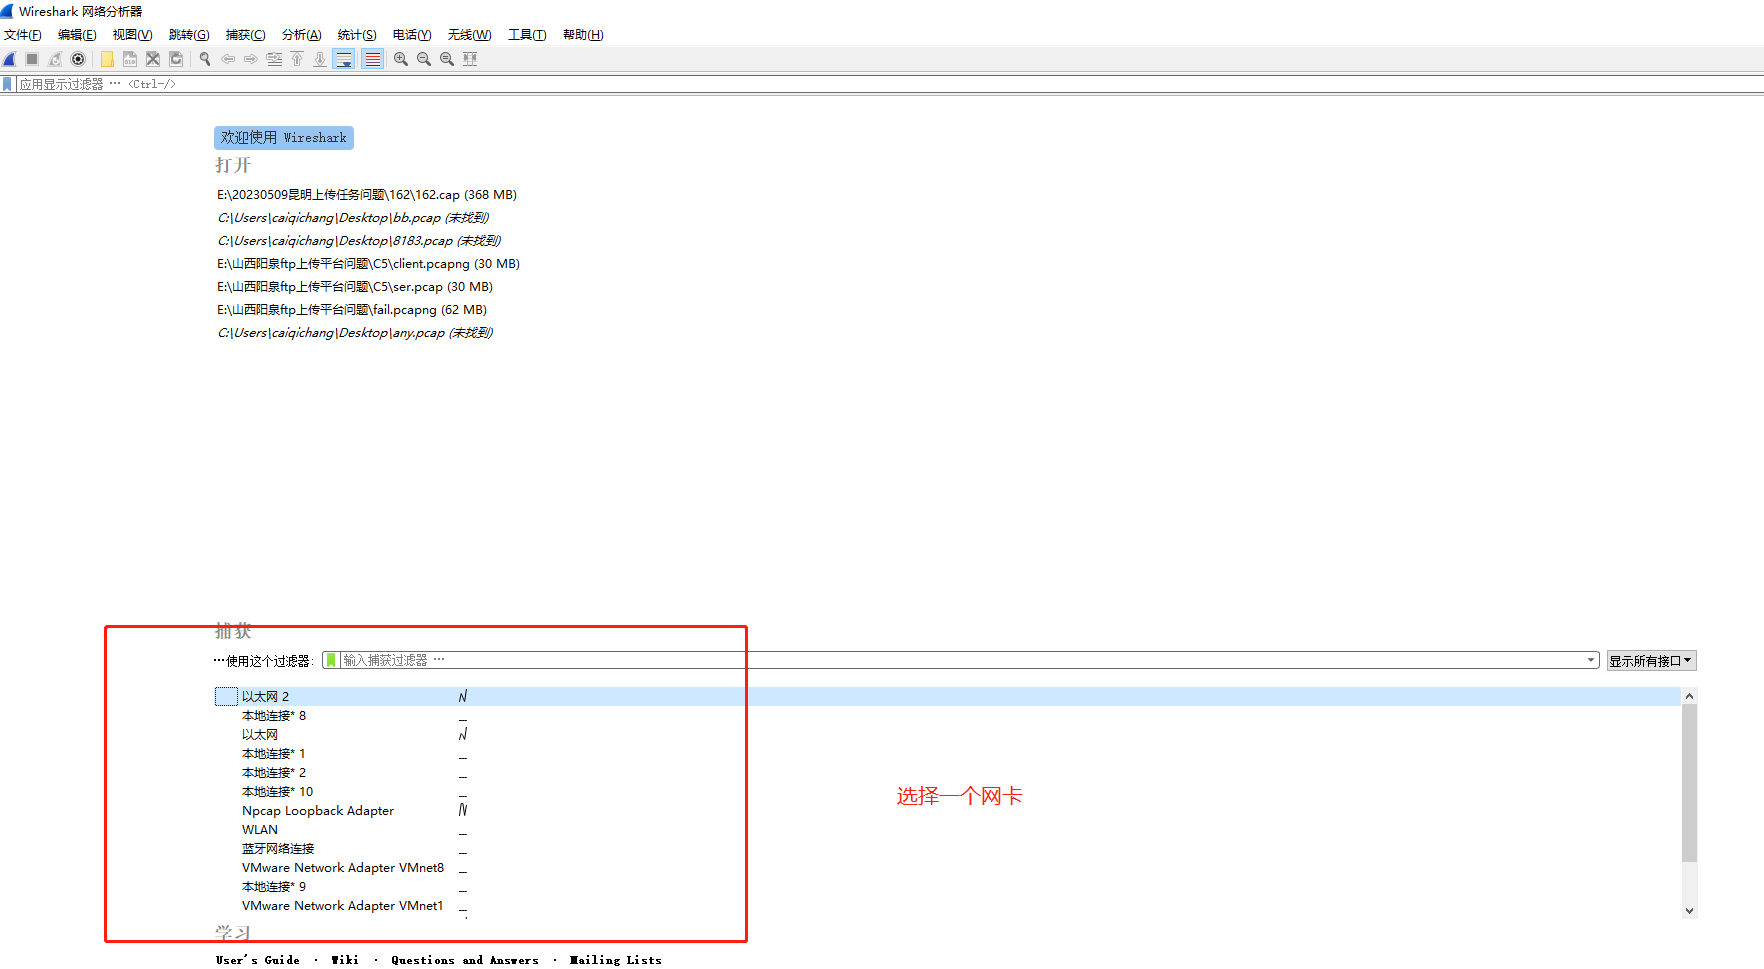Jump to first packet icon
The height and width of the screenshot is (969, 1764).
[x=297, y=59]
